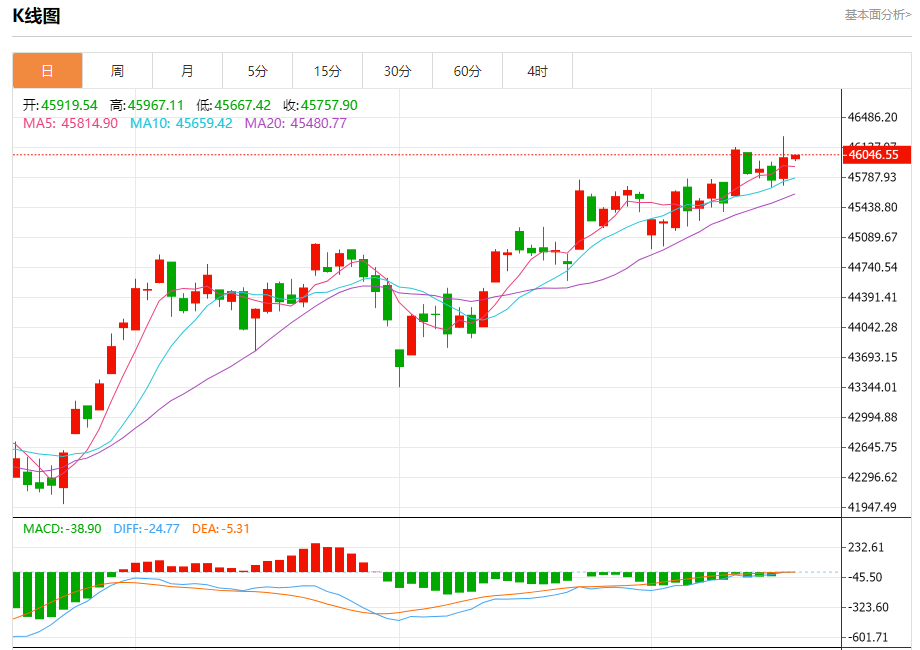The height and width of the screenshot is (650, 920).
Task: Click the 46486.20 price axis label
Action: (x=872, y=117)
